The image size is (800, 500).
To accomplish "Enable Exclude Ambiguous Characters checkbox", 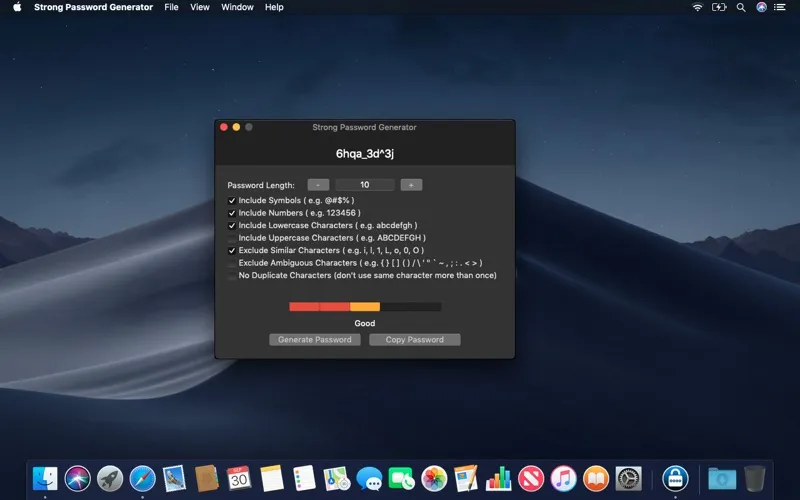I will pos(232,263).
